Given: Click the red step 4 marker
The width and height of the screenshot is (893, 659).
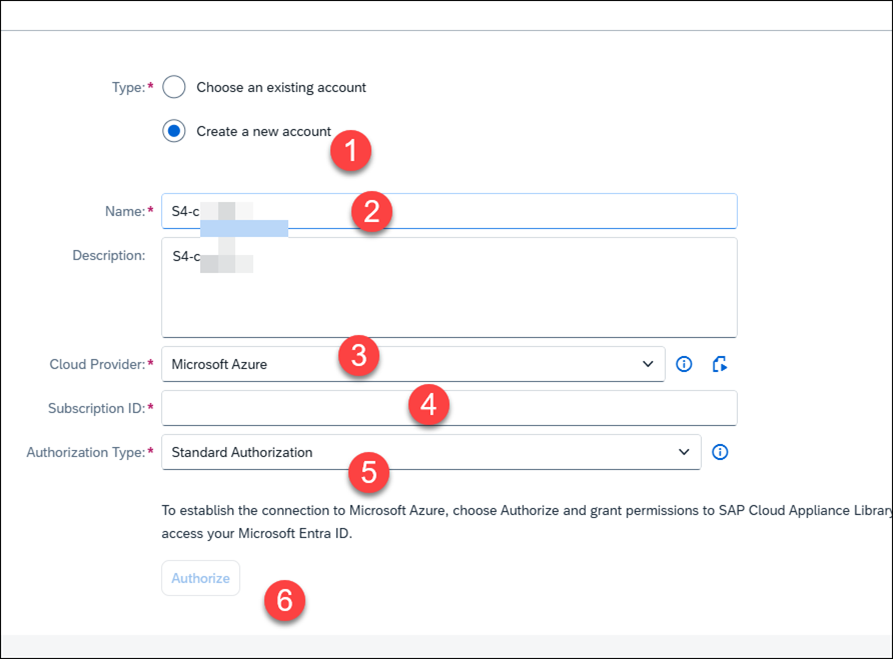Looking at the screenshot, I should coord(429,405).
